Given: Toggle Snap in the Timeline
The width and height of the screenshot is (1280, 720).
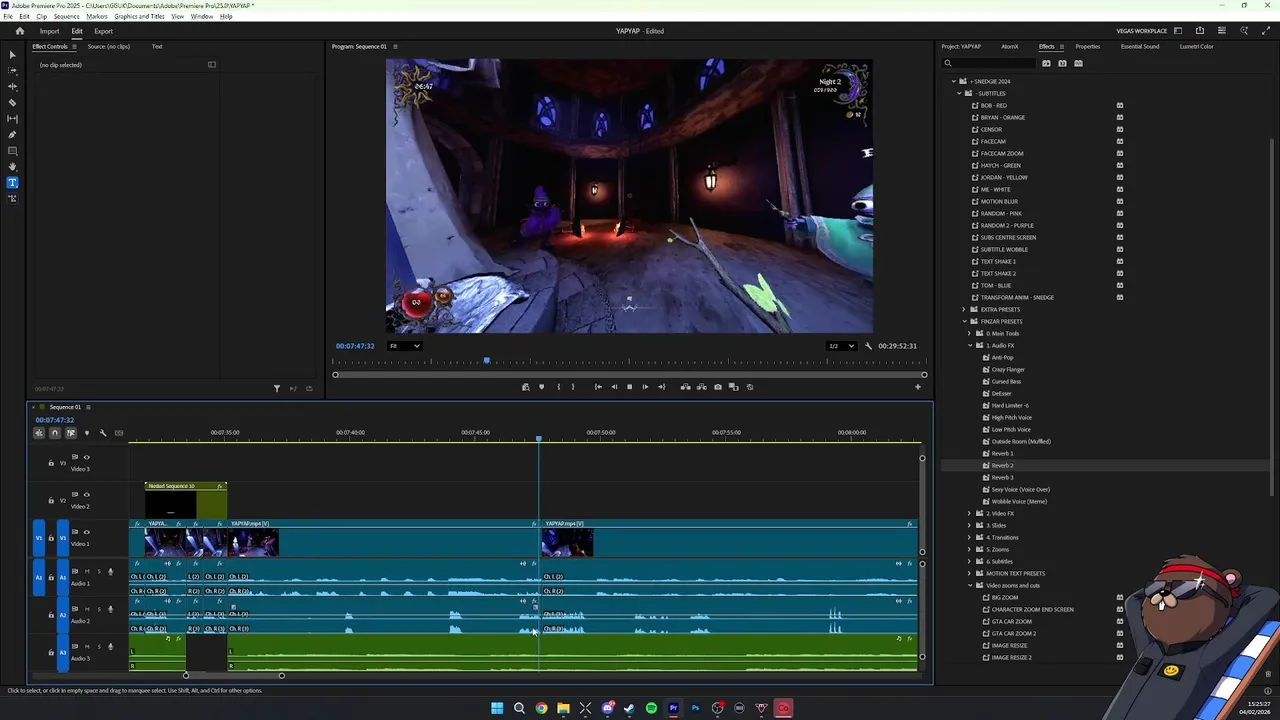Looking at the screenshot, I should click(x=55, y=433).
